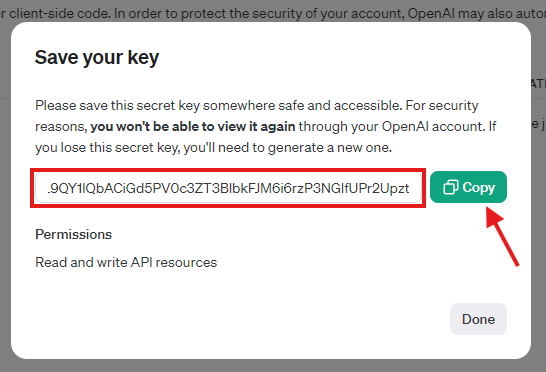Screen dimensions: 546x372
Task: Click the red highlight border around the key
Action: click(x=228, y=170)
